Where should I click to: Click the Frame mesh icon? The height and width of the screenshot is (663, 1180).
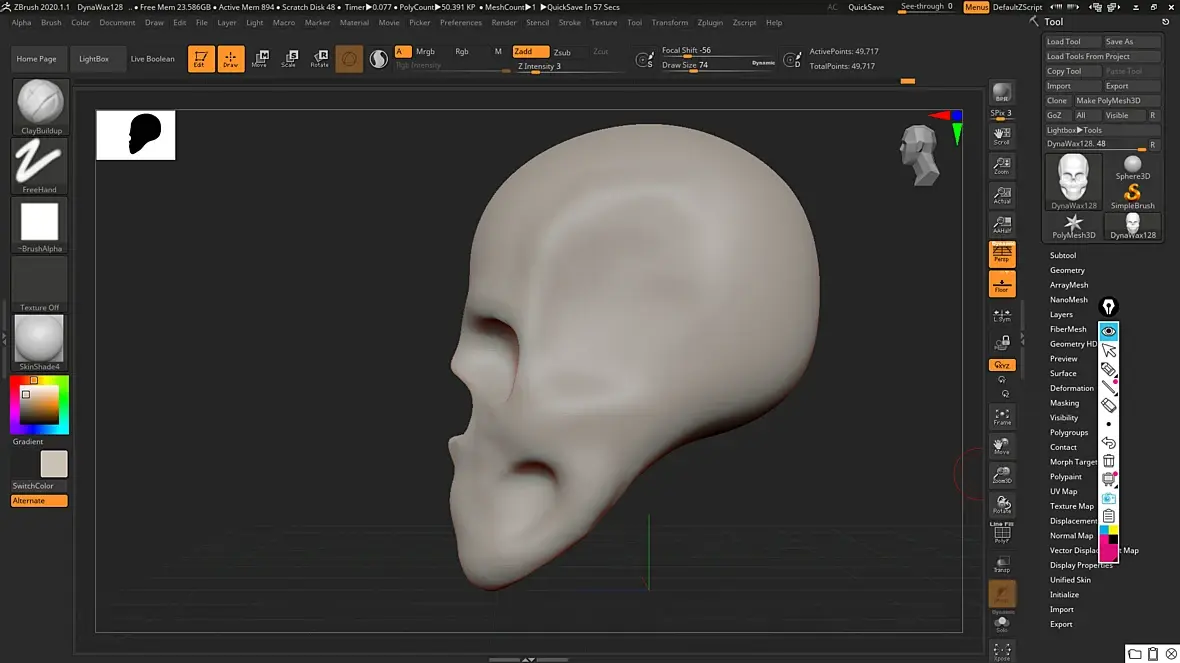[x=1001, y=416]
